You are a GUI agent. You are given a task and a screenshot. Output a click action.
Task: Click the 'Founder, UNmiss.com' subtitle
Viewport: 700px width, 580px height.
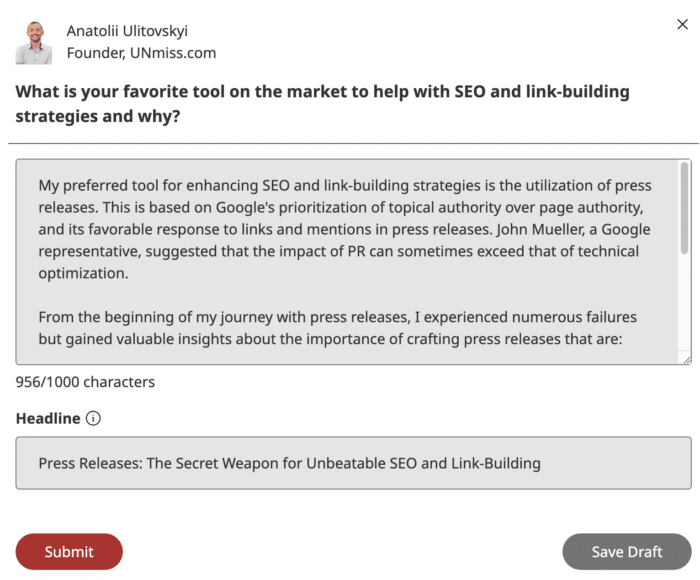(142, 53)
